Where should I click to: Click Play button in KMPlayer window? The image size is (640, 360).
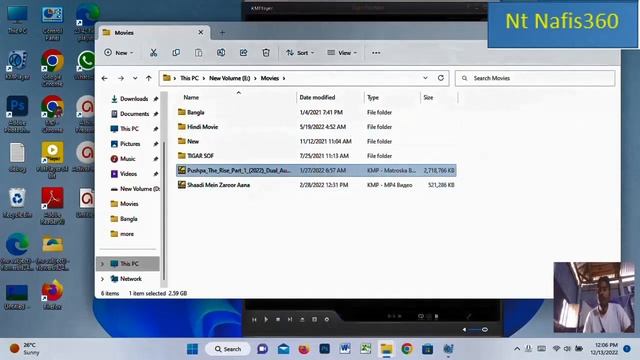pyautogui.click(x=266, y=320)
